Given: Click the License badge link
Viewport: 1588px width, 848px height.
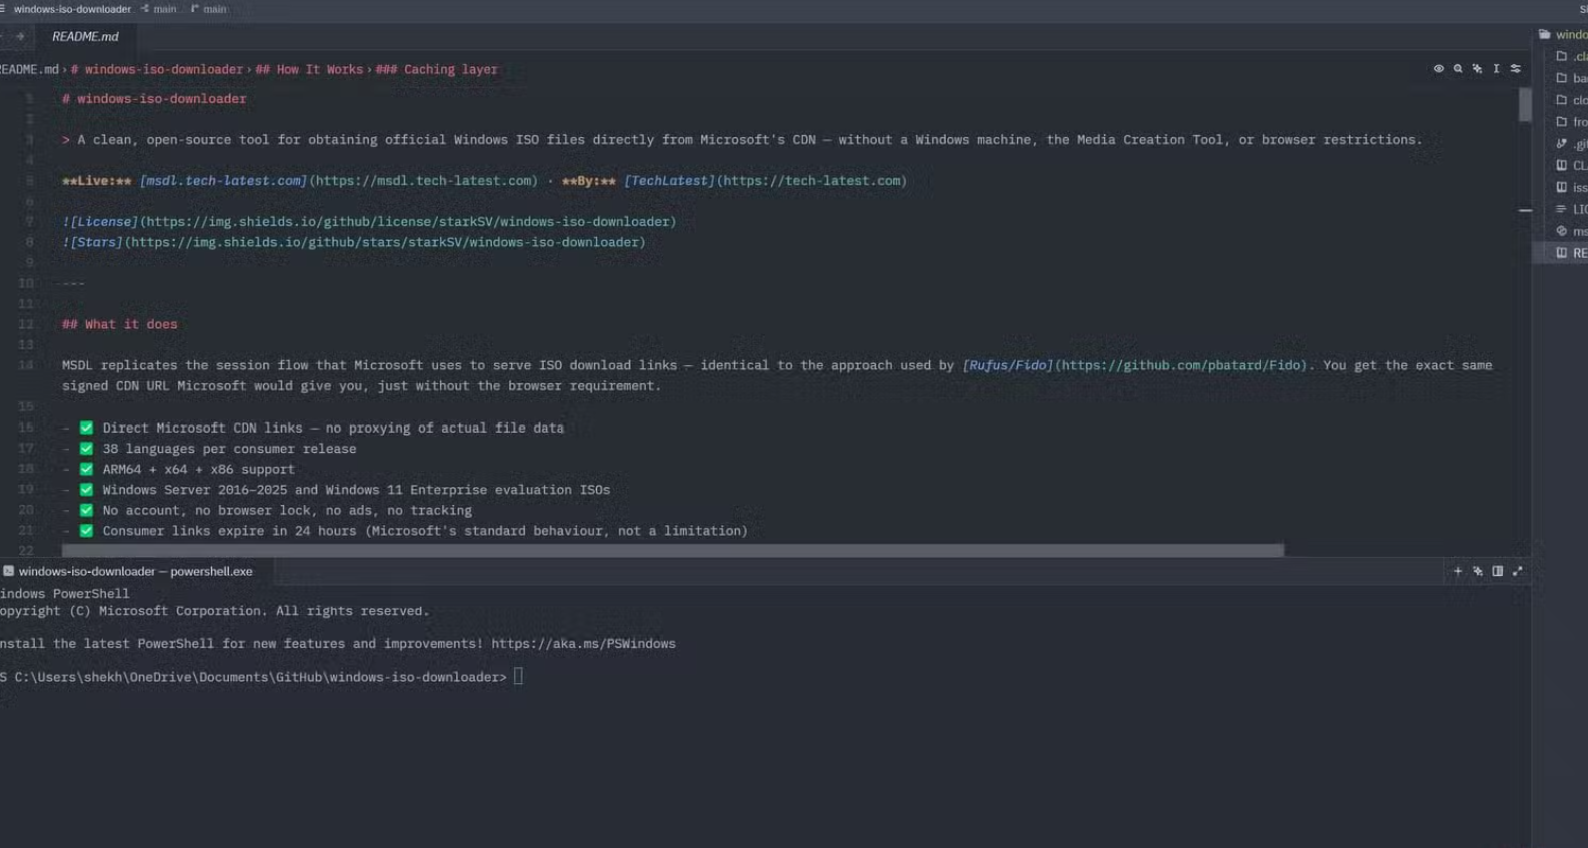Looking at the screenshot, I should [x=369, y=222].
